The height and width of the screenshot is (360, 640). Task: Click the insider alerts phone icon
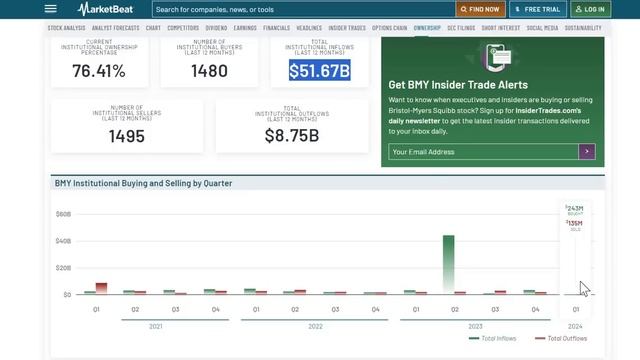pos(497,57)
